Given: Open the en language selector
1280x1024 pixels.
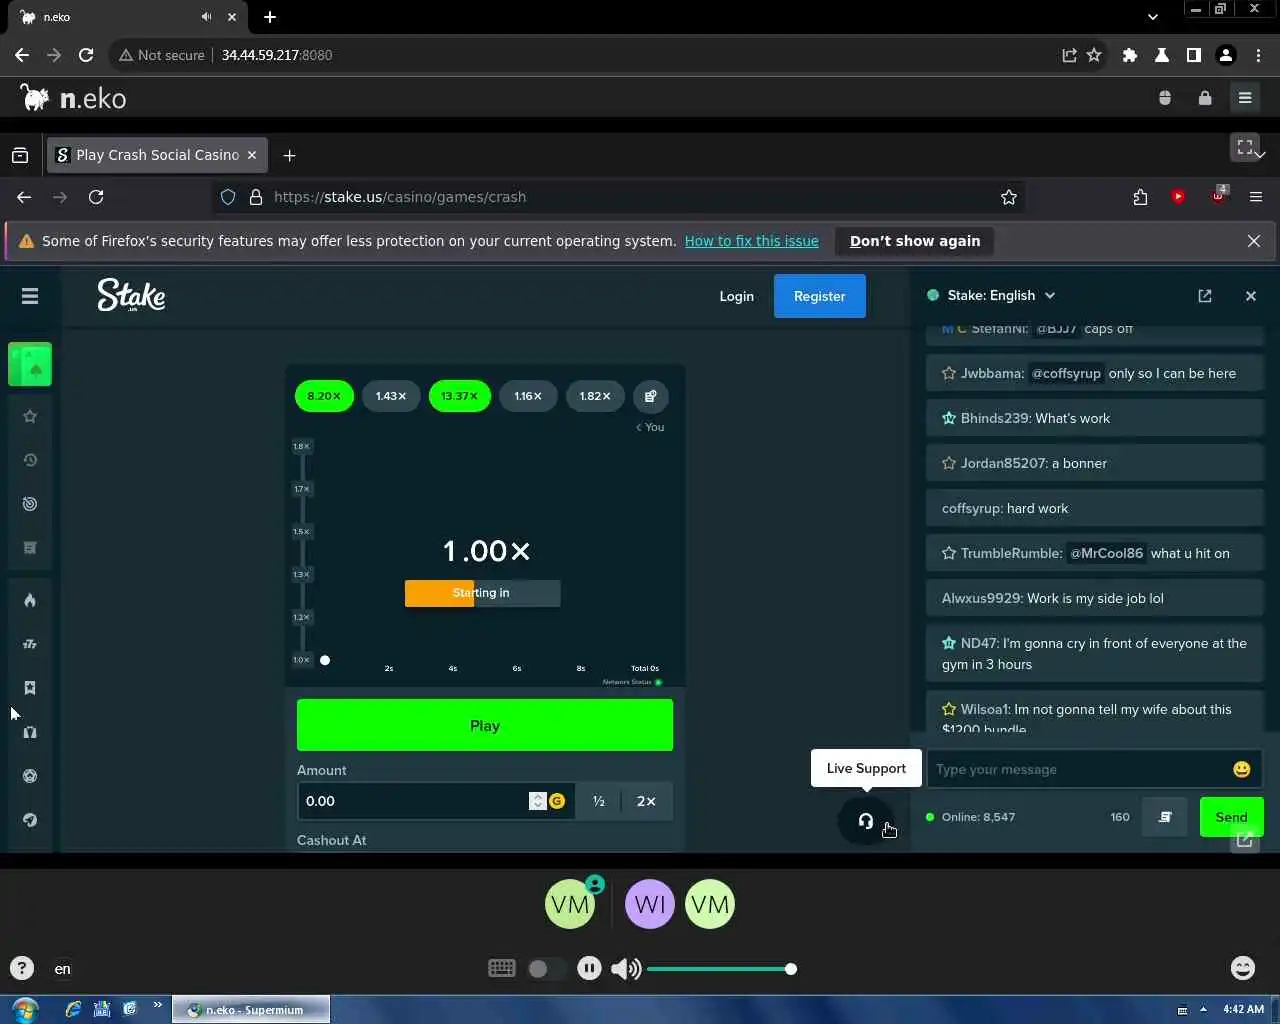Looking at the screenshot, I should (x=63, y=969).
